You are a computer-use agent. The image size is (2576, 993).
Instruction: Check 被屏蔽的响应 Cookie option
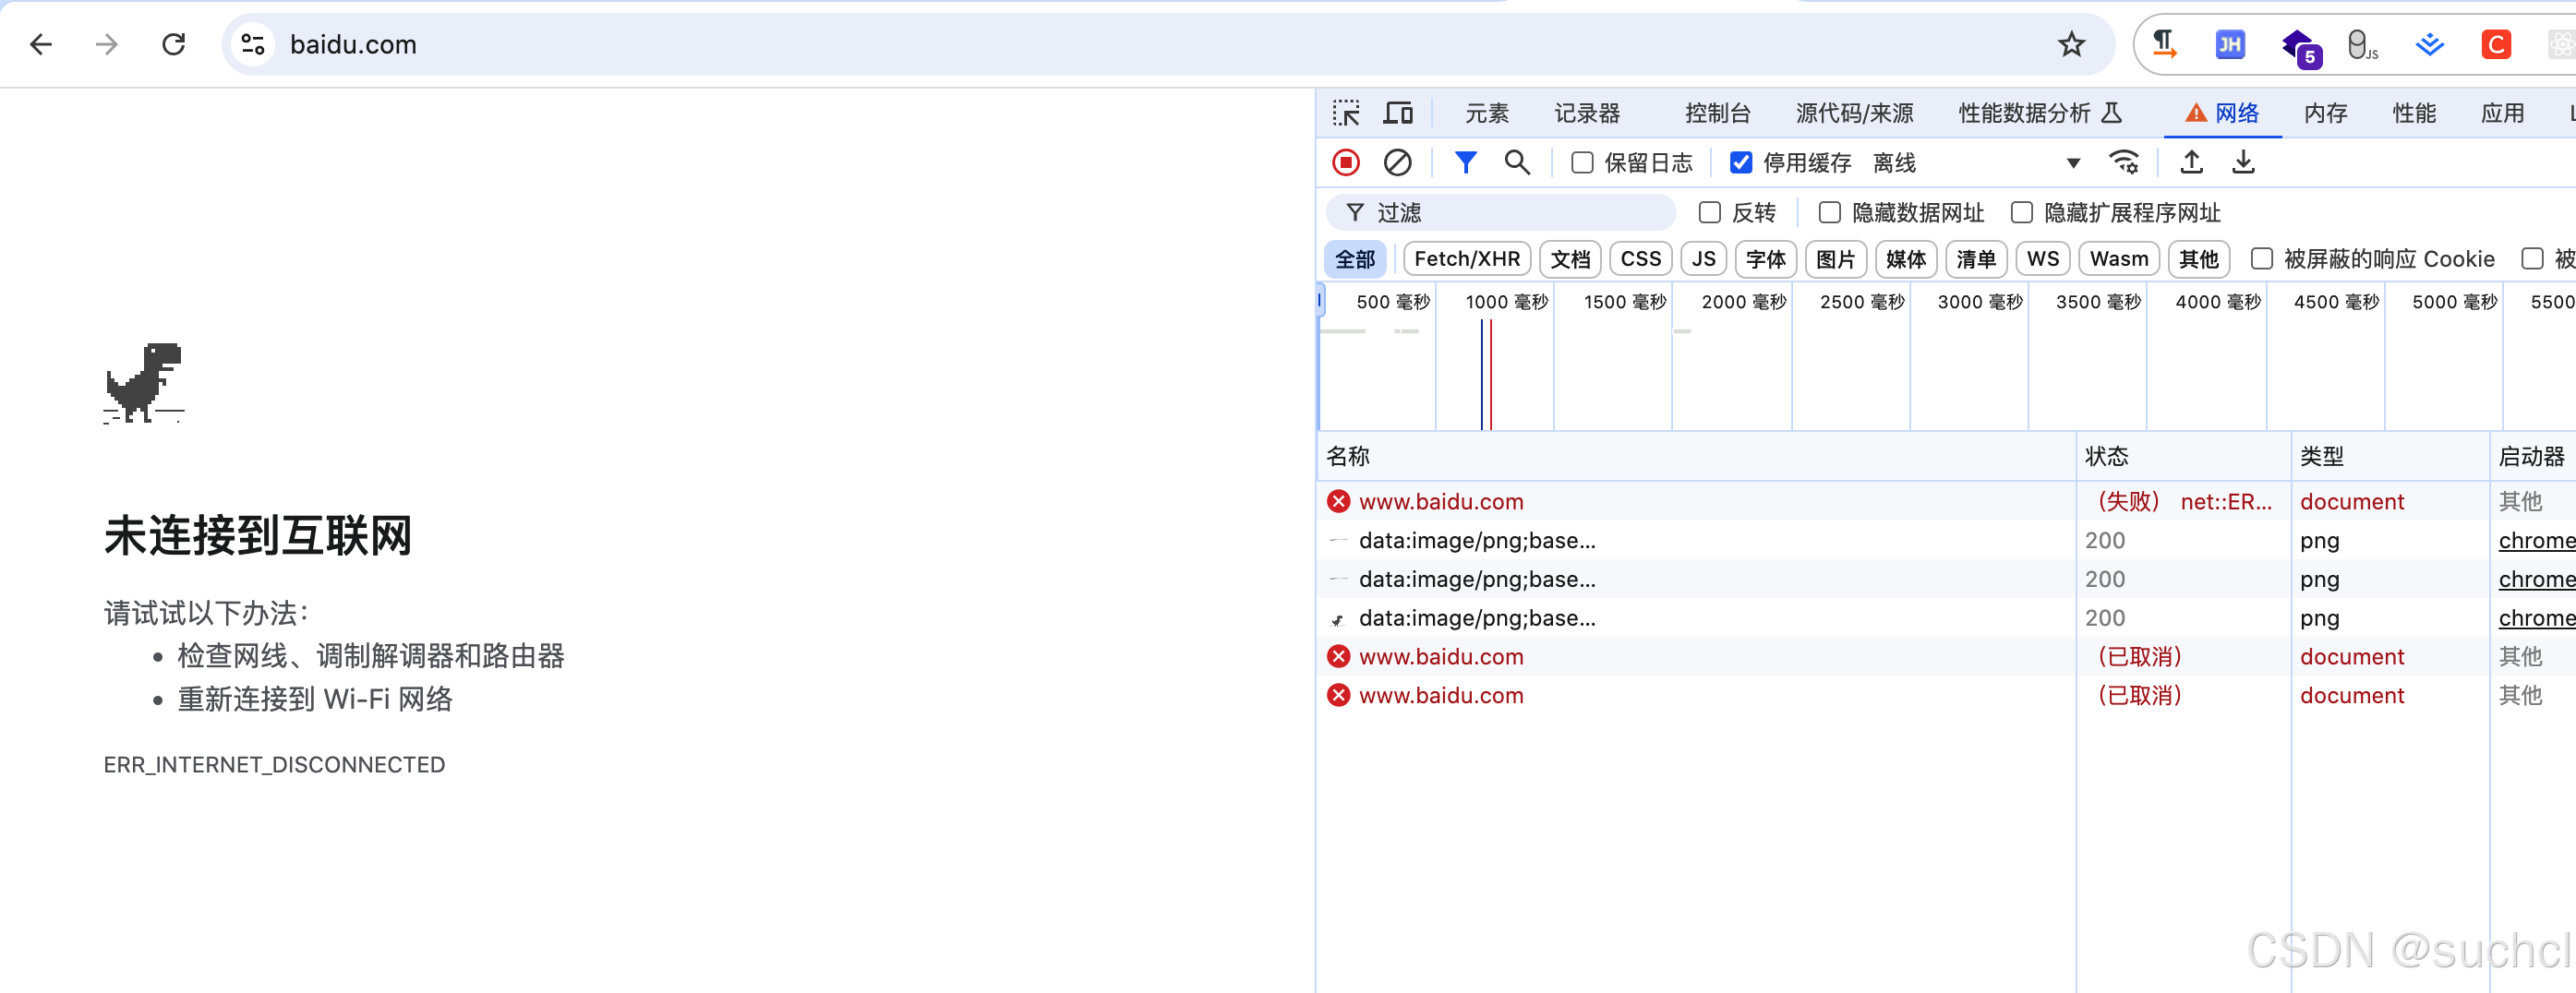(2262, 259)
